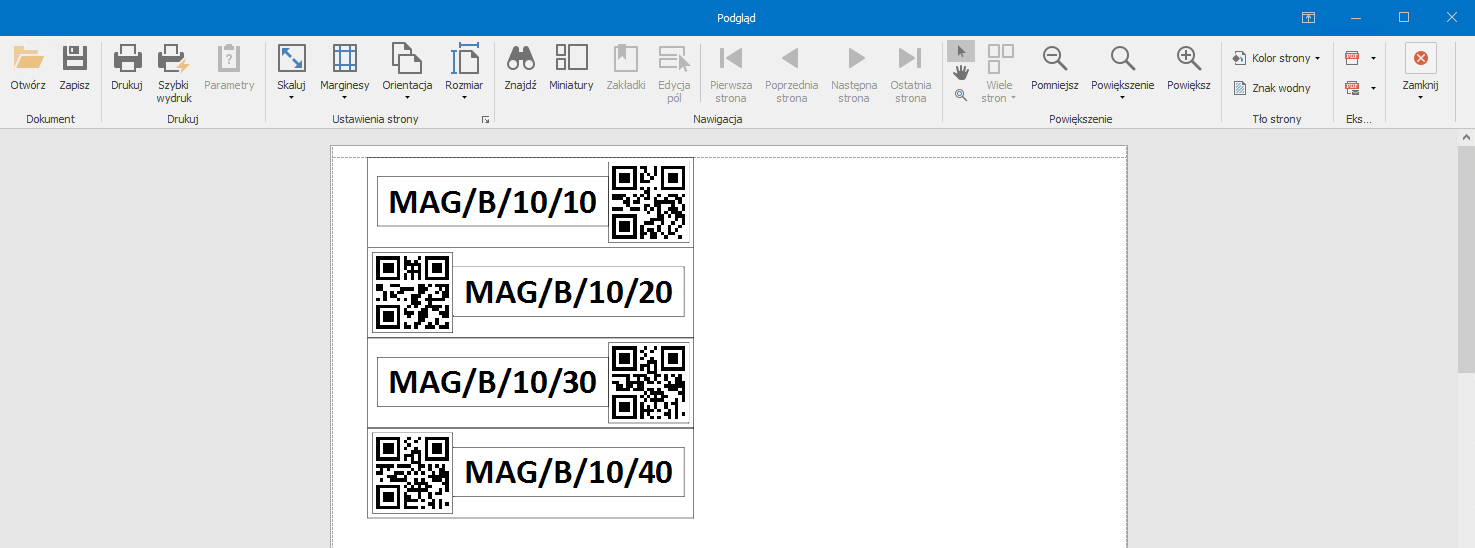The image size is (1475, 548).
Task: Expand the PDF export format dropdown arrow
Action: point(1374,58)
